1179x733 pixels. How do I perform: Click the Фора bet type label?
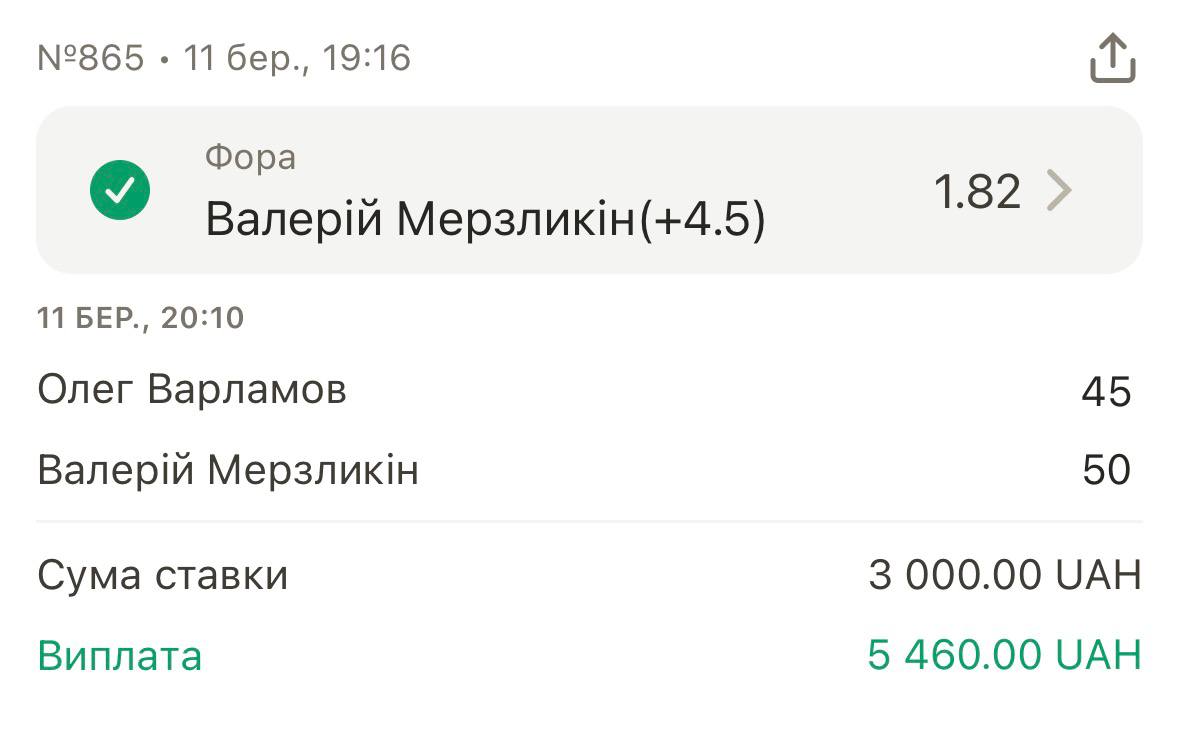point(250,157)
